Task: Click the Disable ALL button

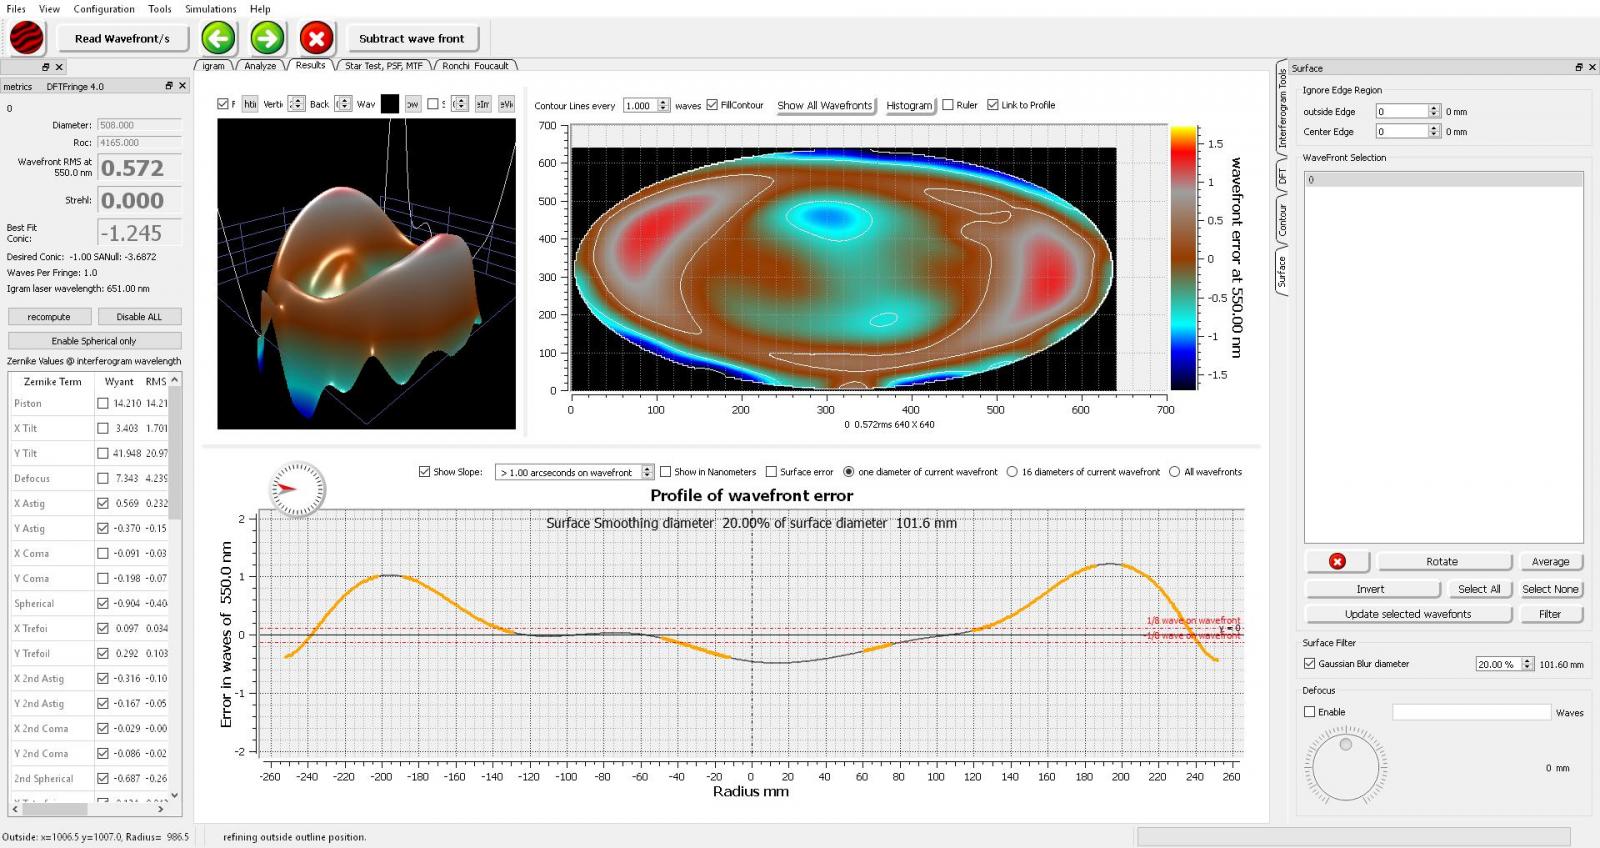Action: 139,316
